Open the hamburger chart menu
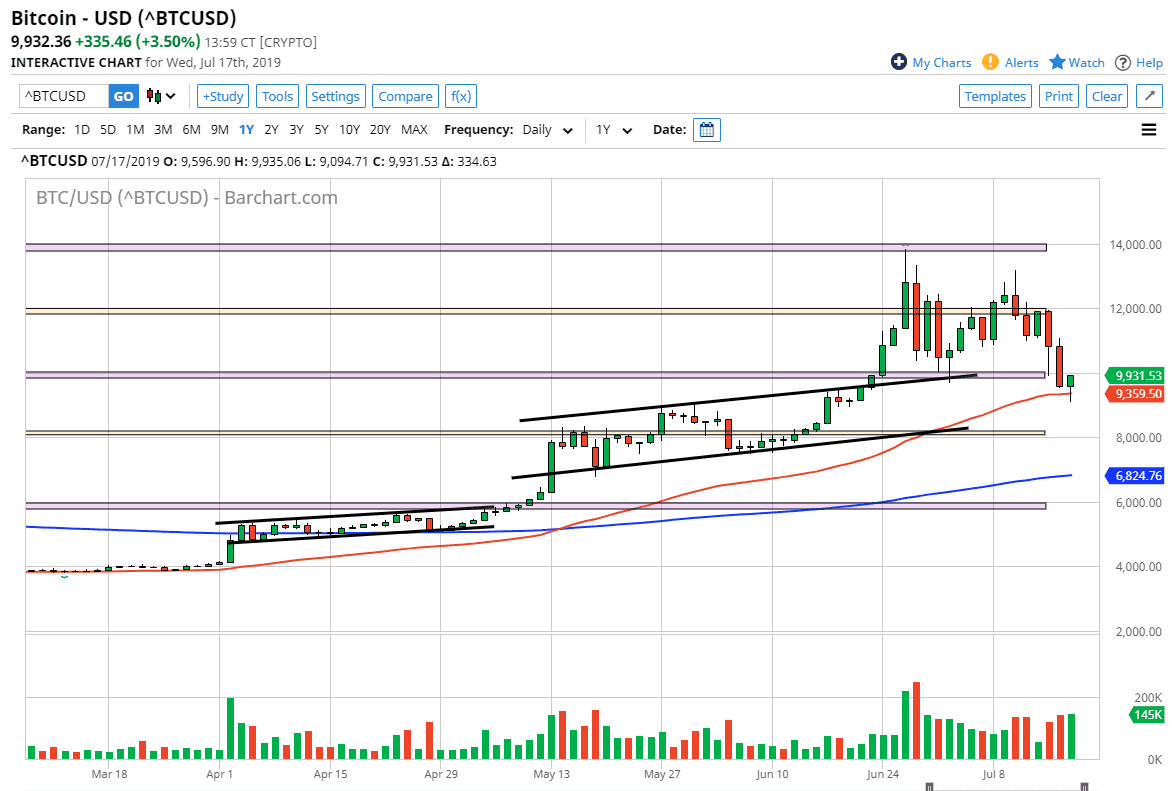The image size is (1174, 791). pyautogui.click(x=1149, y=130)
